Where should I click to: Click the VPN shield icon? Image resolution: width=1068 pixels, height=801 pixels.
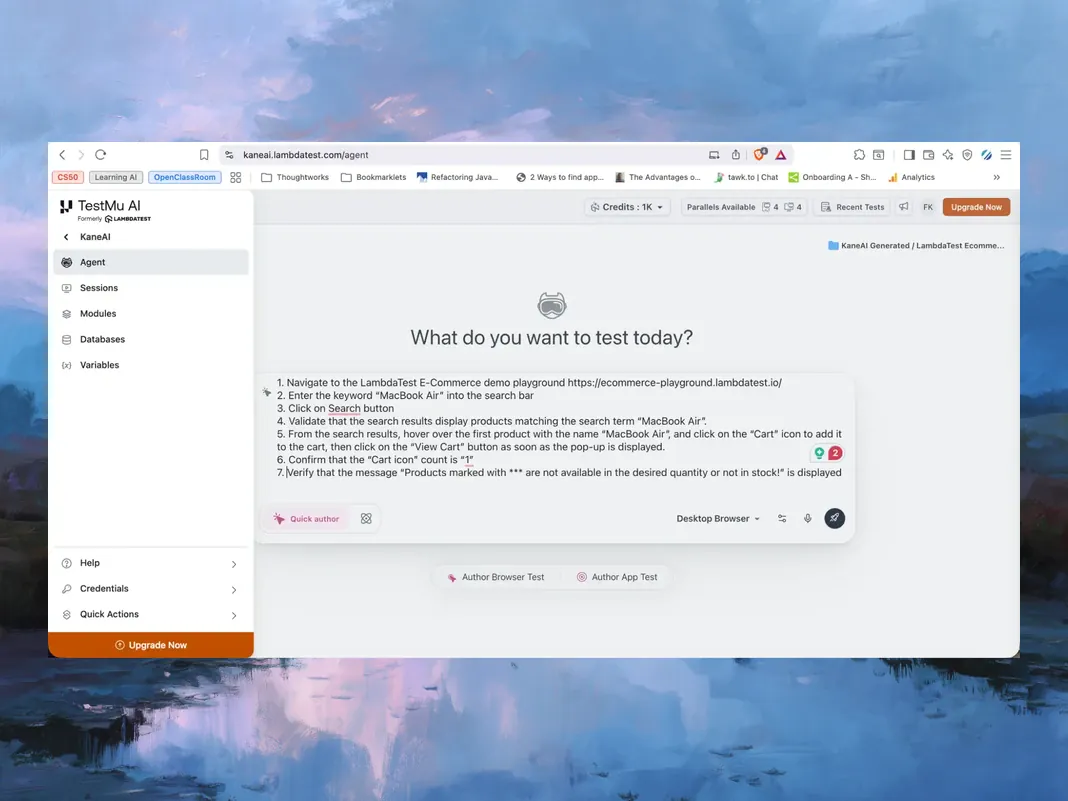tap(967, 155)
